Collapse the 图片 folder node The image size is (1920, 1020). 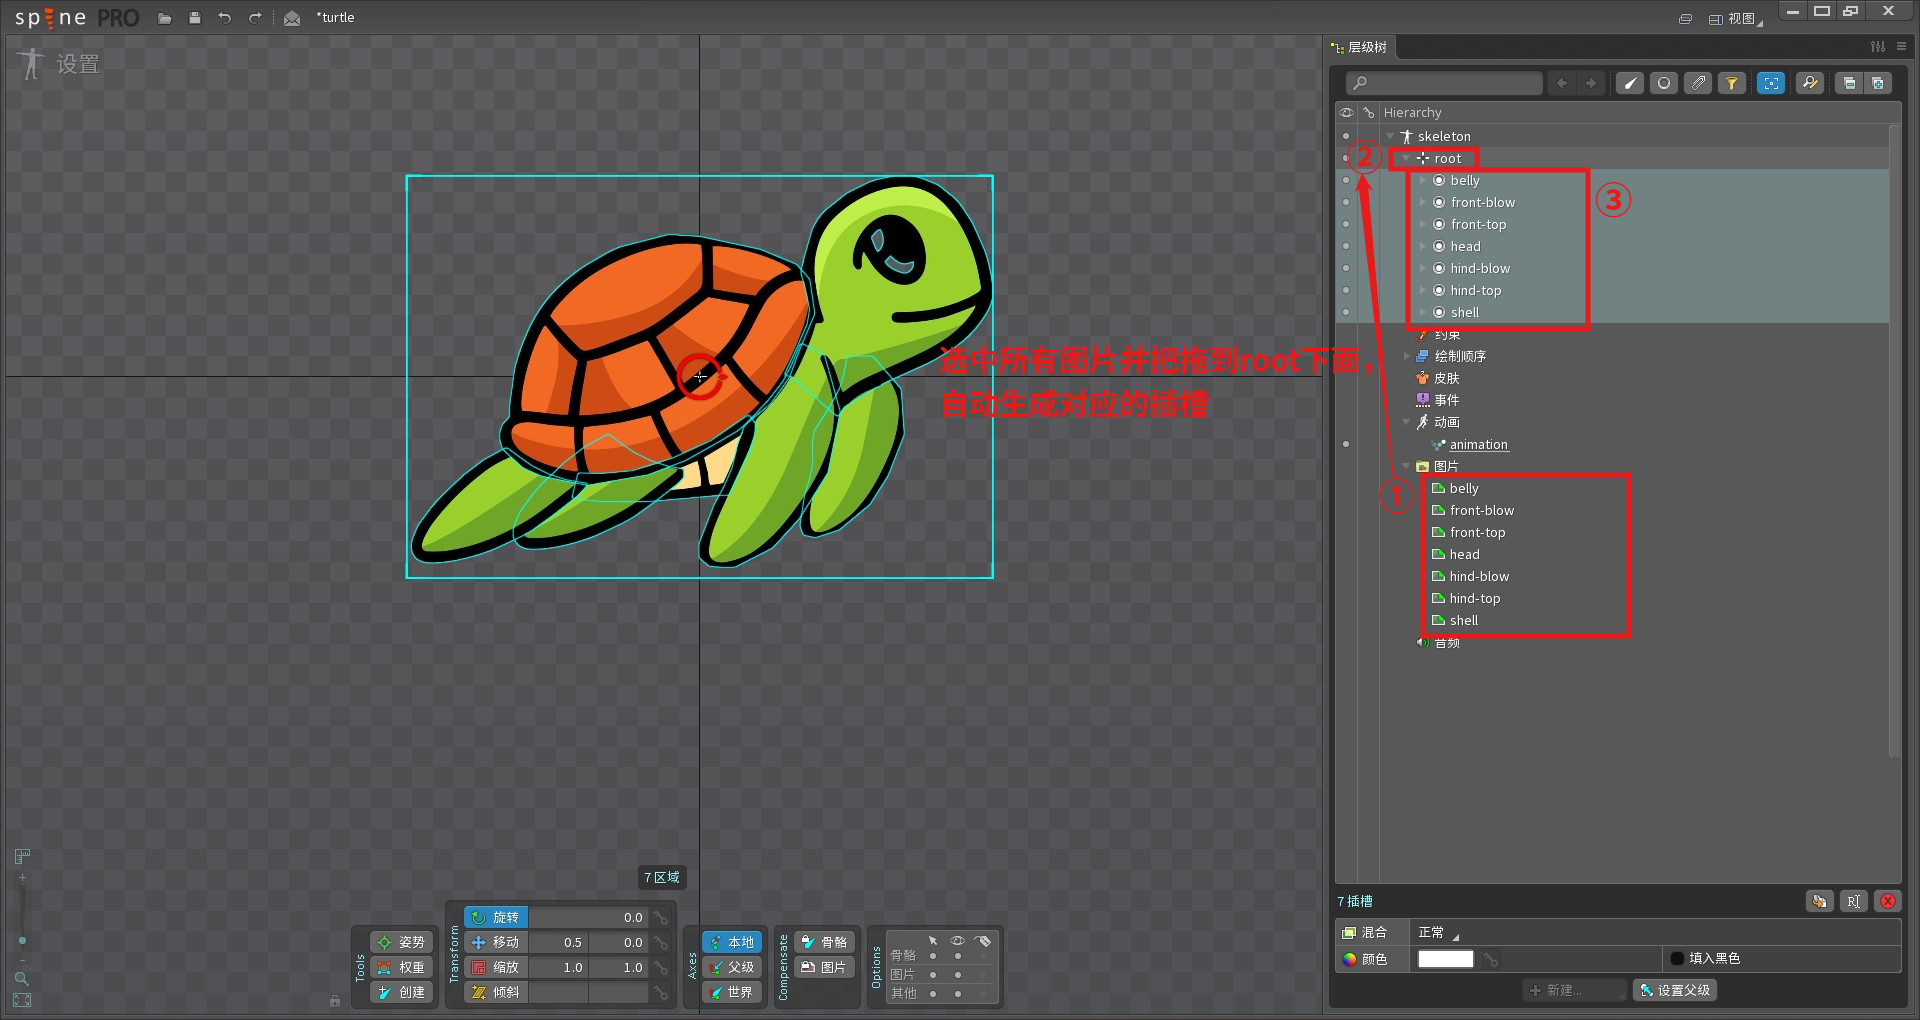pos(1406,466)
